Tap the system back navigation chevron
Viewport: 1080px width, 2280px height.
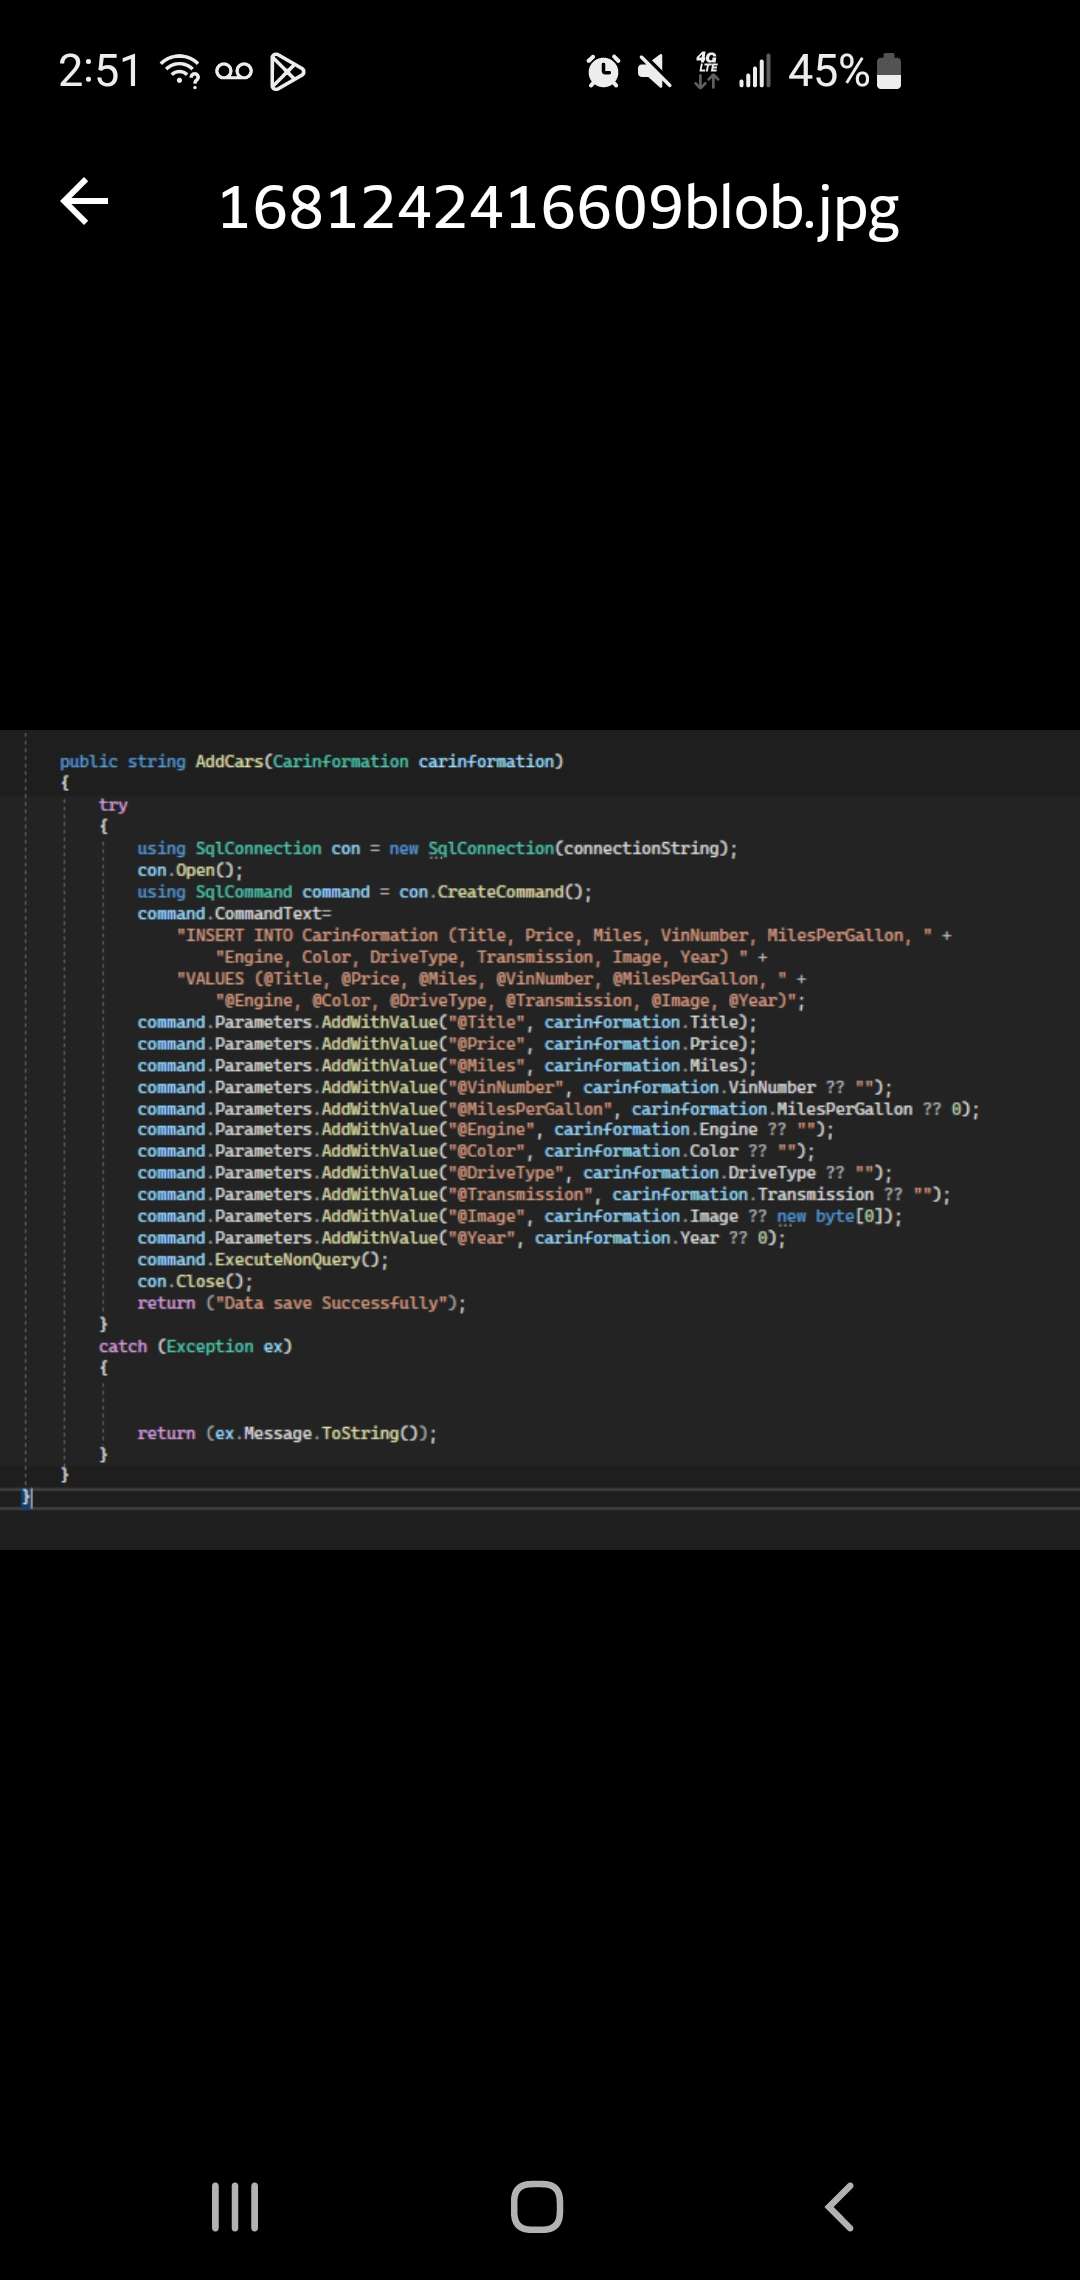(839, 2206)
